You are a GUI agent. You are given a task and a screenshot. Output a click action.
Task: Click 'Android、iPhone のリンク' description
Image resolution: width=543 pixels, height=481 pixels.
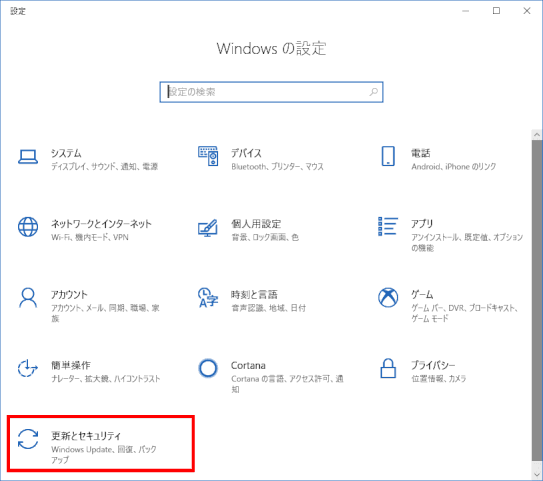pos(454,167)
